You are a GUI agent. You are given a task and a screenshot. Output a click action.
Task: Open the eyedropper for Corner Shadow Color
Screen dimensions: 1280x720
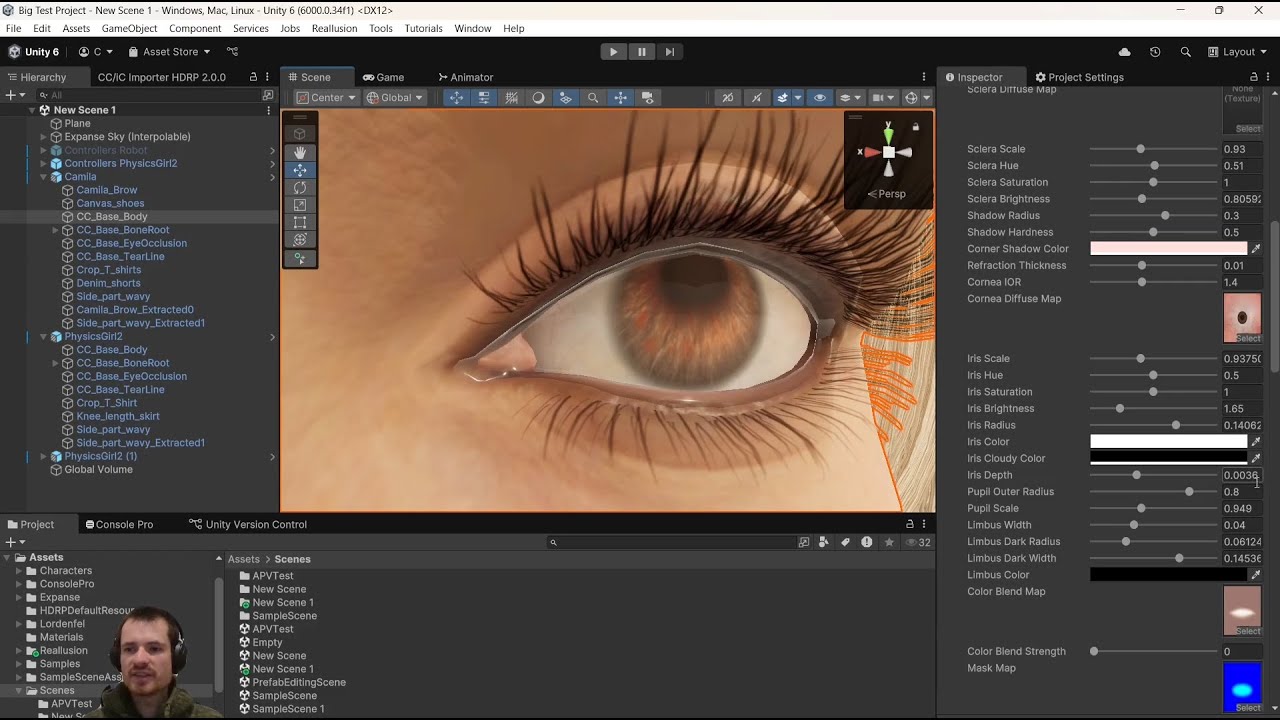coord(1256,249)
